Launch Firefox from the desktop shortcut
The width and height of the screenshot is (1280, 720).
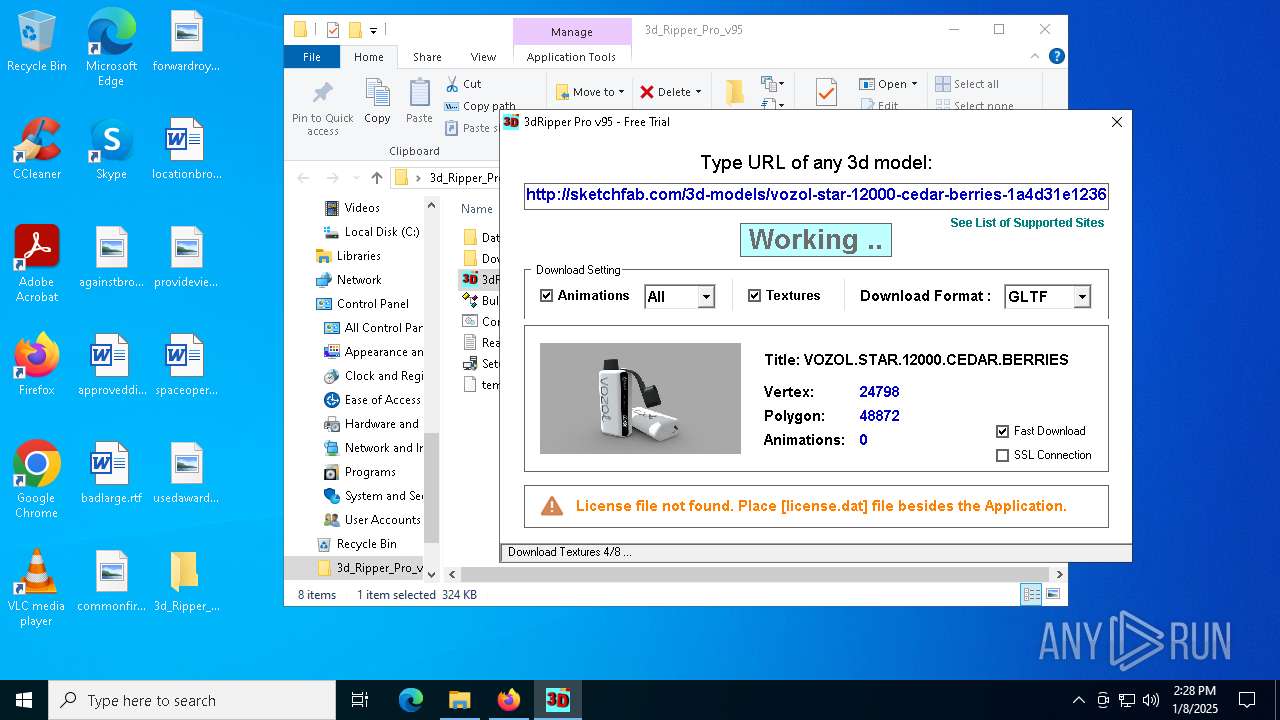click(37, 366)
